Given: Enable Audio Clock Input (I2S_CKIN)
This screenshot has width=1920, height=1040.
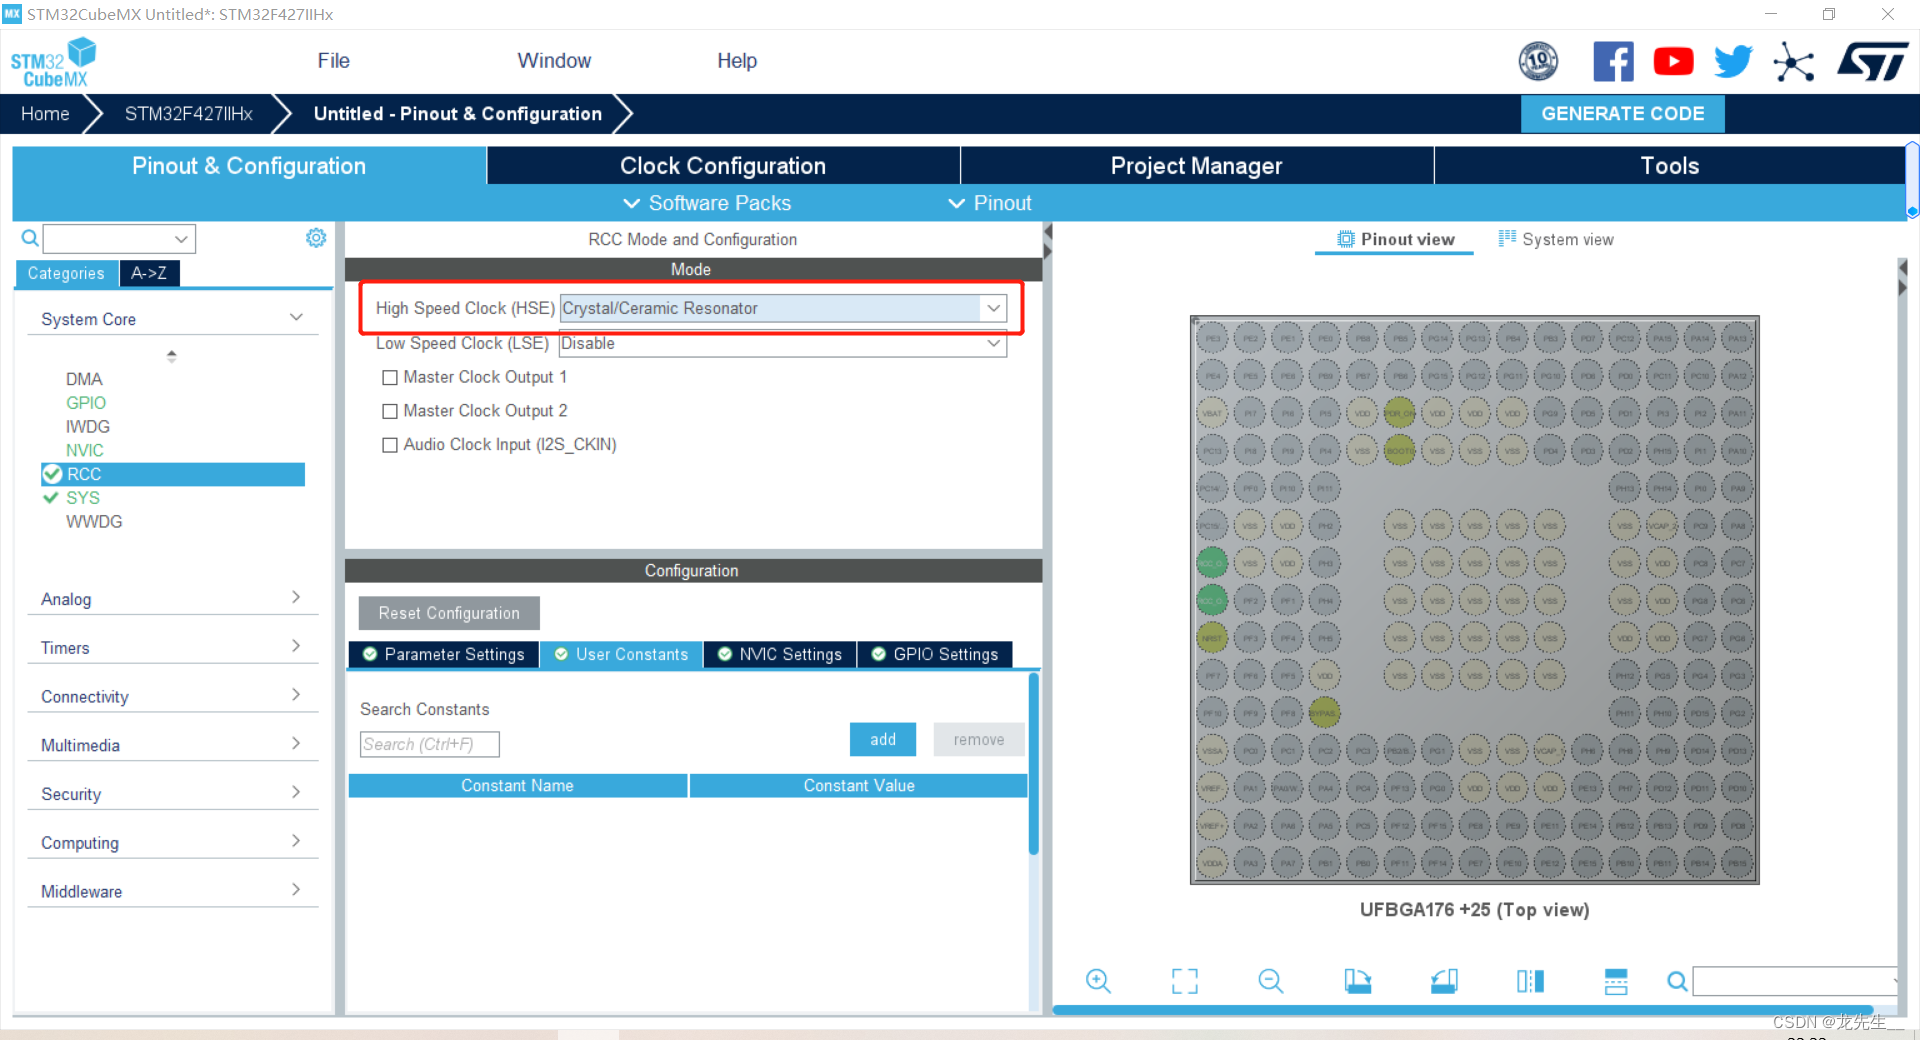Looking at the screenshot, I should [x=390, y=445].
